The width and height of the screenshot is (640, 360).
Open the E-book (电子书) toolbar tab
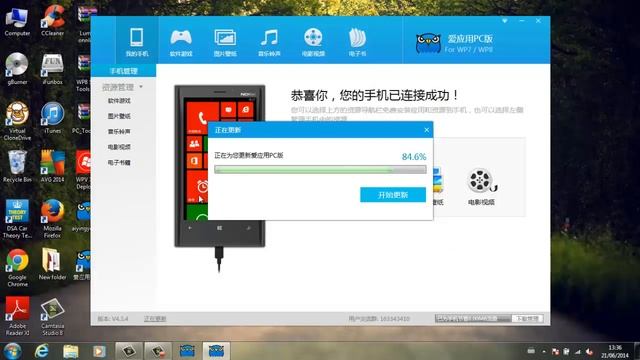pyautogui.click(x=357, y=42)
